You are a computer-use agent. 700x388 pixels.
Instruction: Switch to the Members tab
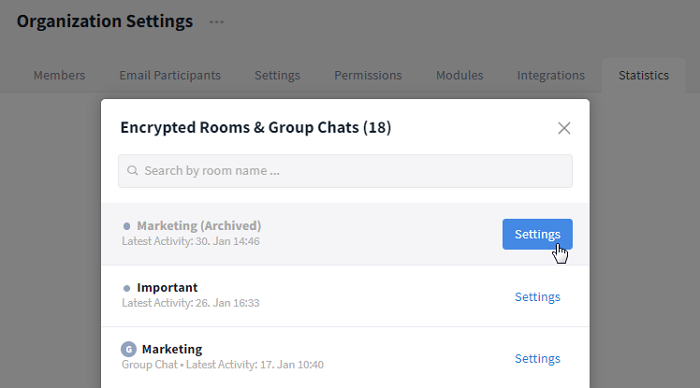59,75
